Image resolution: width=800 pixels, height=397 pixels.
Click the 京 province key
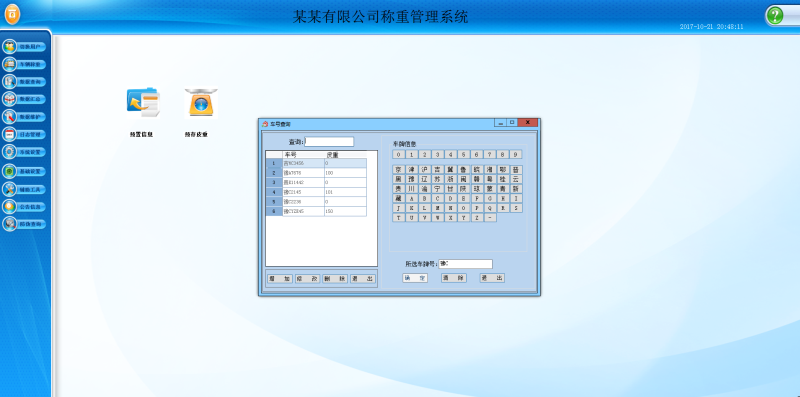click(399, 169)
